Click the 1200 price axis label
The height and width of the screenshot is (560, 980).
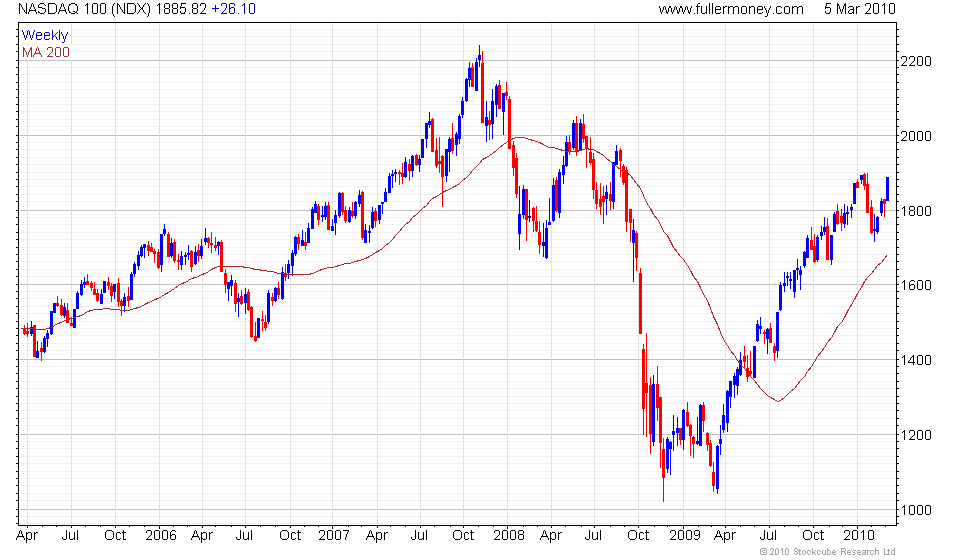tap(916, 436)
